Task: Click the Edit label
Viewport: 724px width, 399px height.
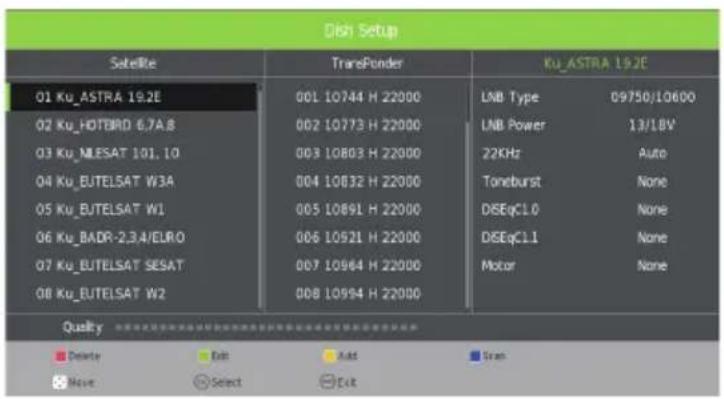Action: pyautogui.click(x=220, y=356)
